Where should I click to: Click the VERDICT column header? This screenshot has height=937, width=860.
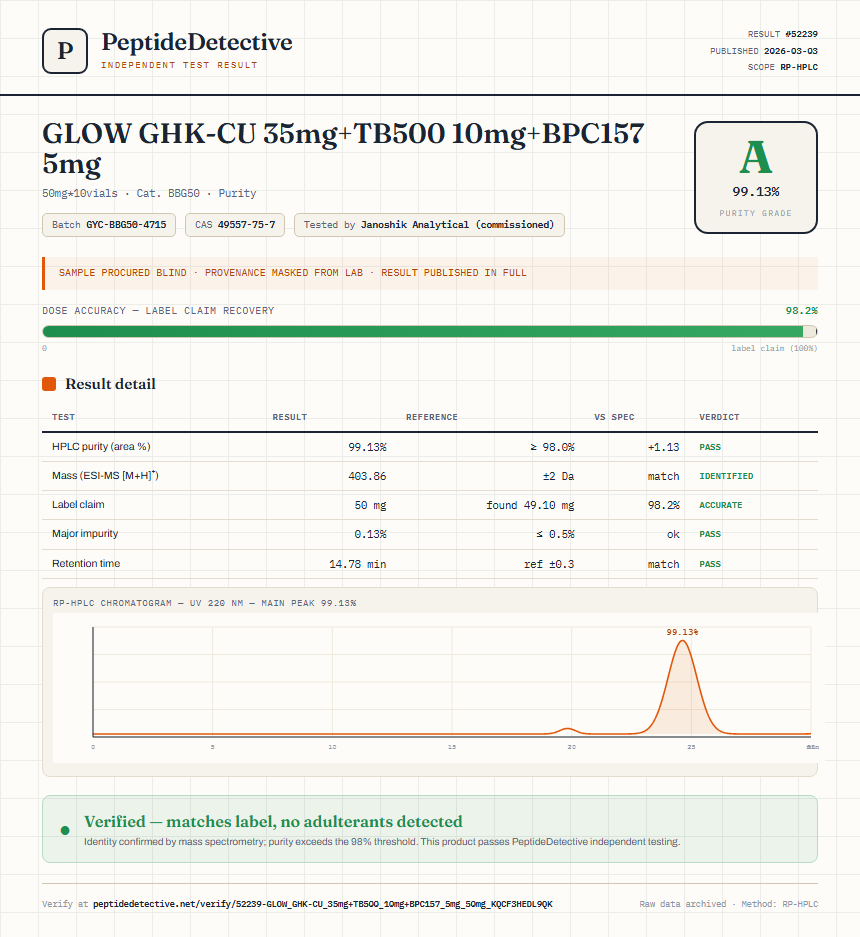pyautogui.click(x=719, y=417)
